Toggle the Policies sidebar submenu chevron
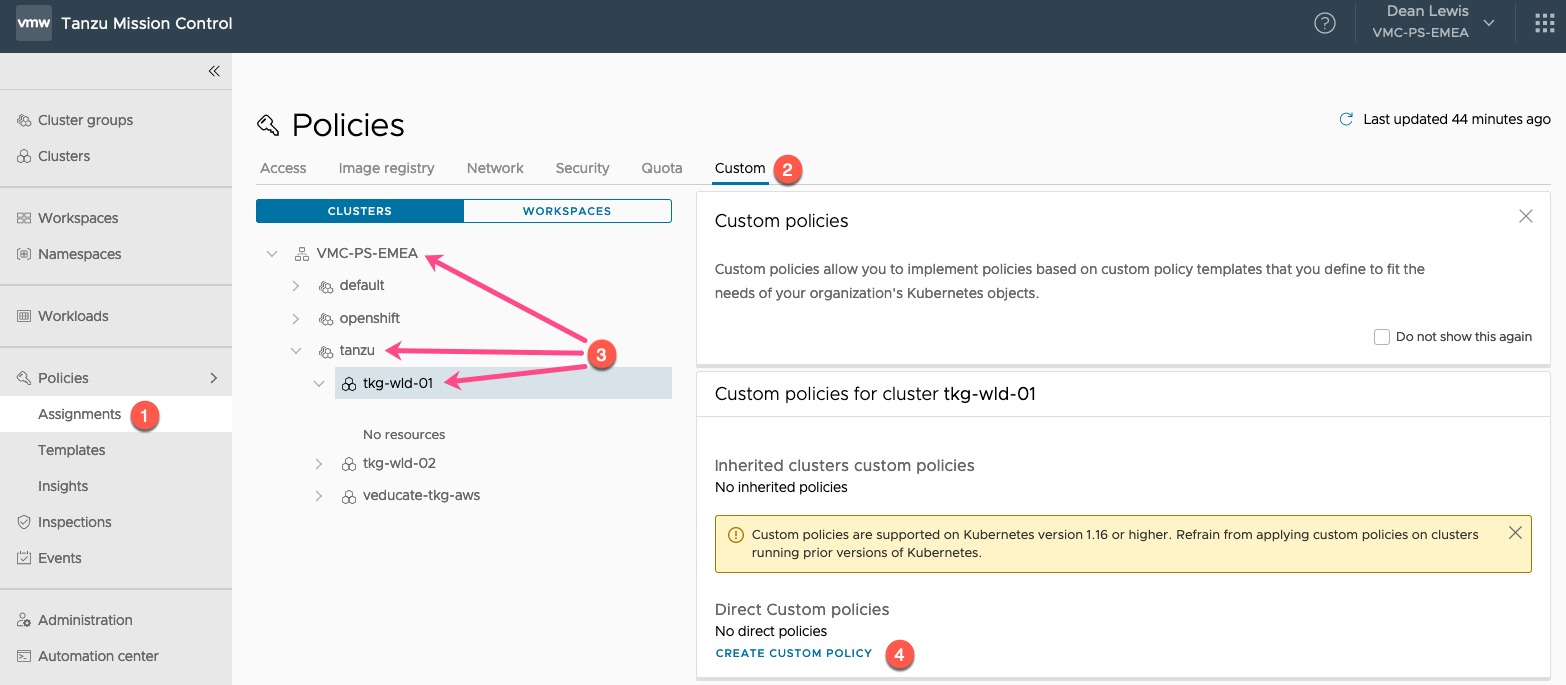 213,378
